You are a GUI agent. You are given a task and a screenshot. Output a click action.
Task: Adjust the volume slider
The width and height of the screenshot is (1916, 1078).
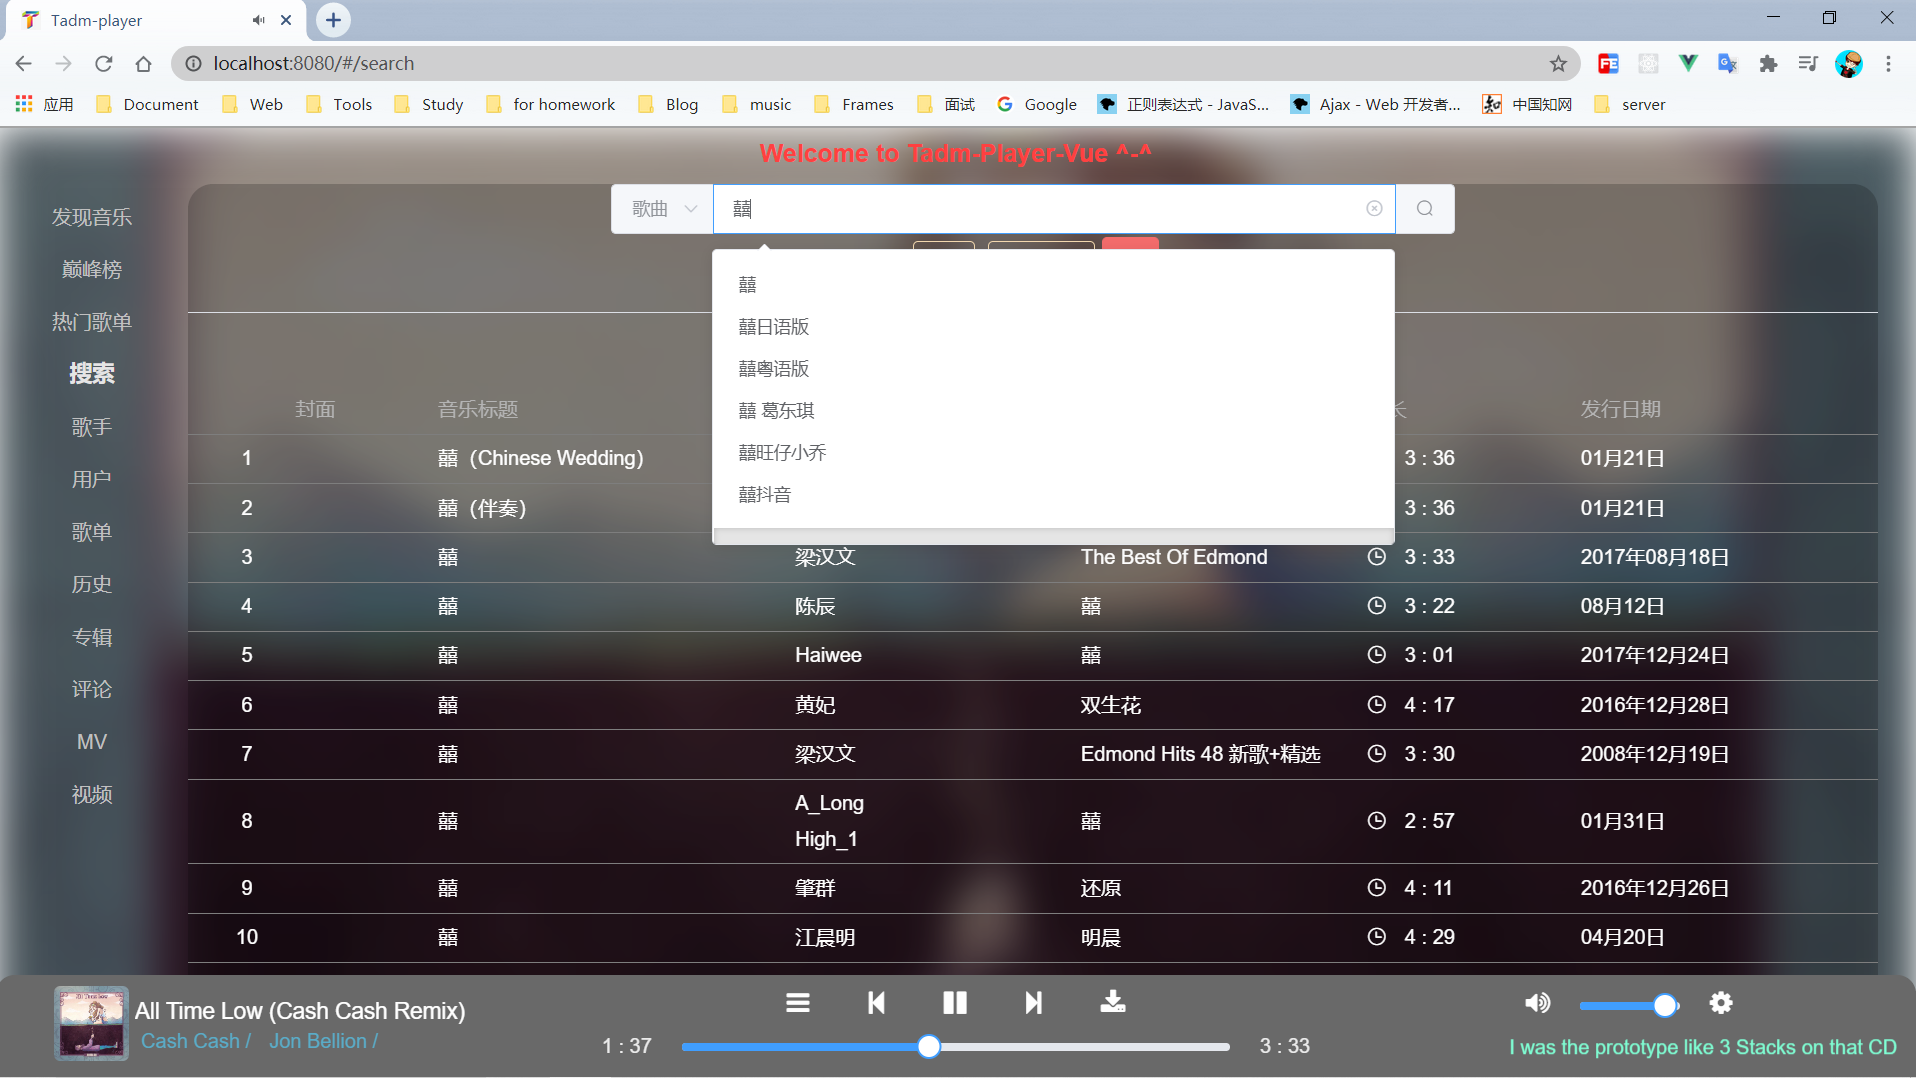pyautogui.click(x=1628, y=1005)
